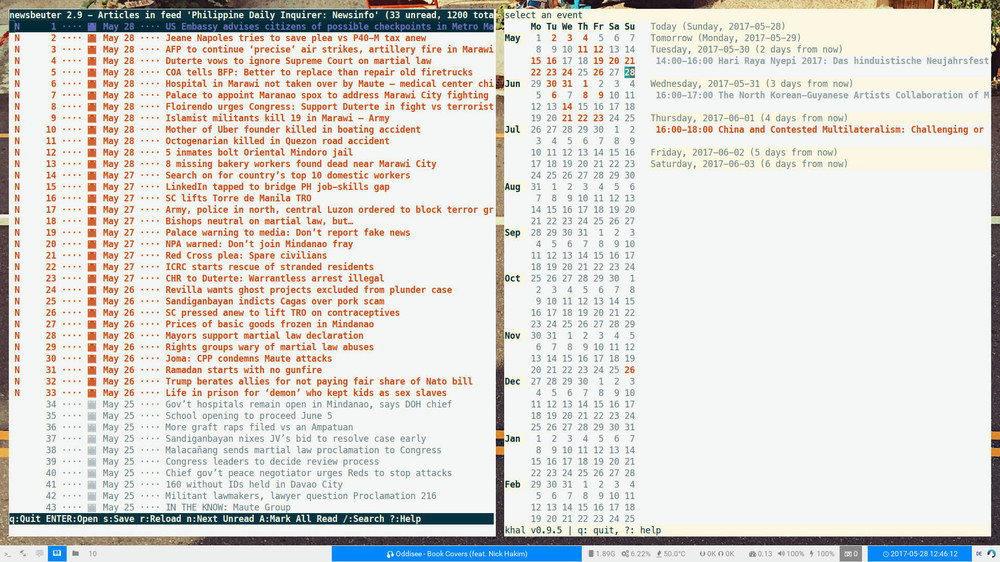
Task: Switch to the highlighted blue workspace icon
Action: tap(57, 553)
